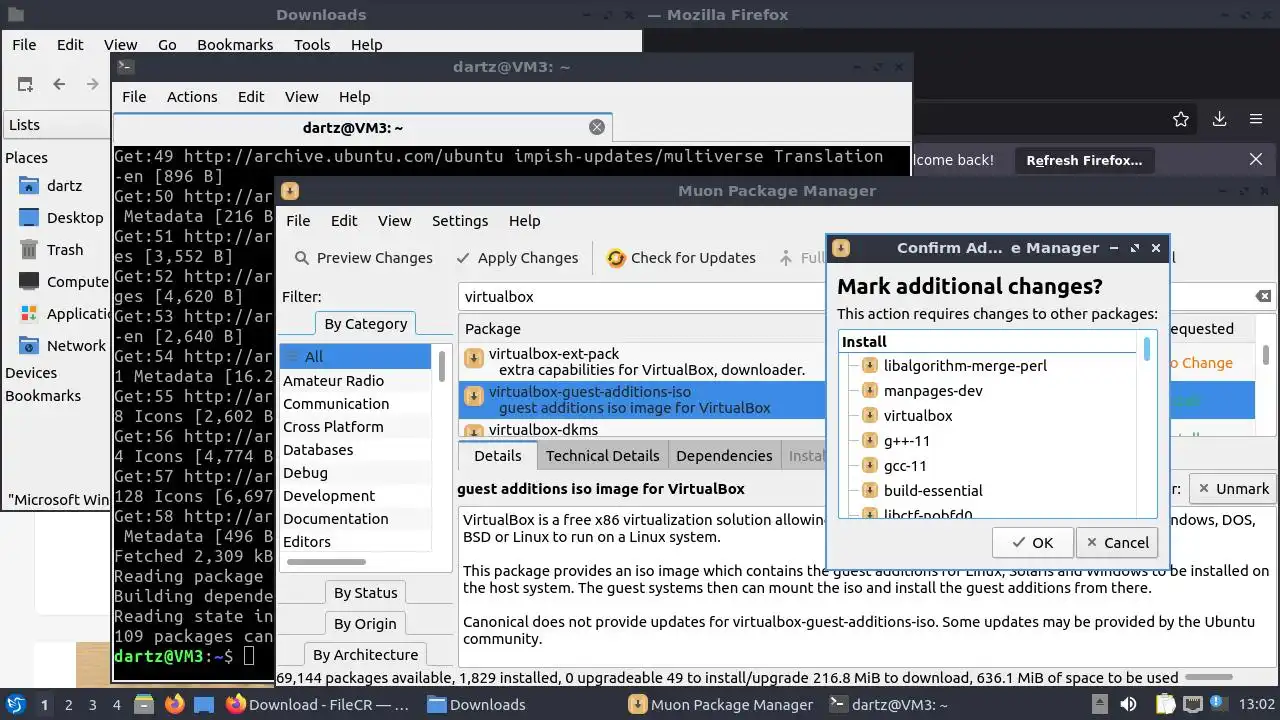Image resolution: width=1280 pixels, height=720 pixels.
Task: Click the g++-11 package icon
Action: (x=870, y=441)
